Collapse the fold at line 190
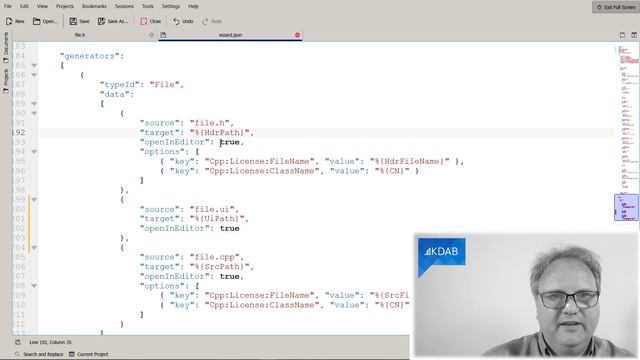 click(x=34, y=113)
